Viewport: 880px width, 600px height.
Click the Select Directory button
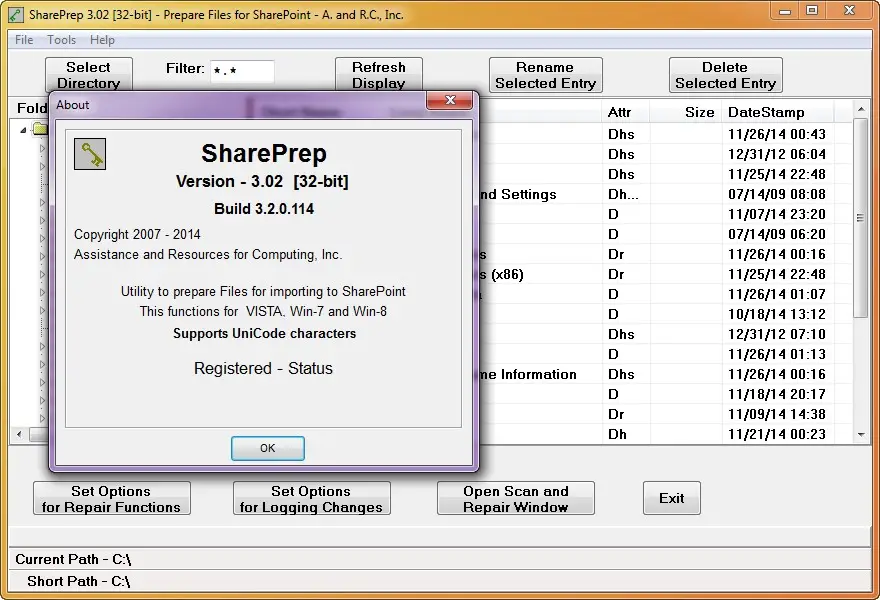pos(89,75)
